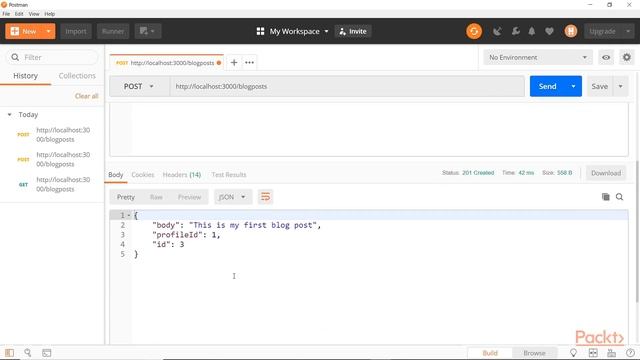Click the Clear all link
The width and height of the screenshot is (640, 360).
click(87, 96)
